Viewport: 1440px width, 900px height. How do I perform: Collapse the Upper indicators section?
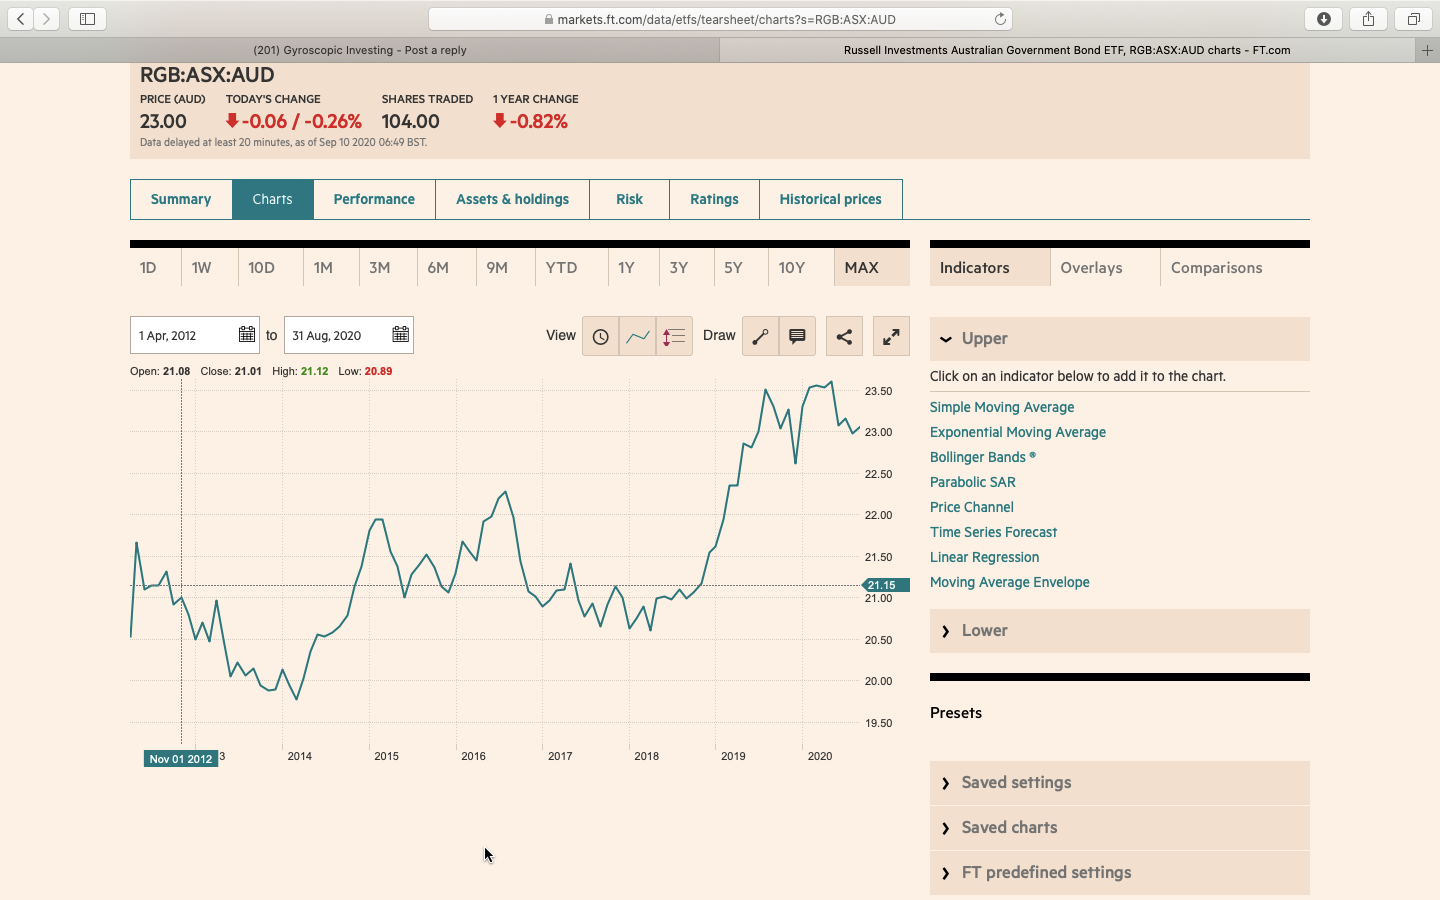[x=946, y=339]
